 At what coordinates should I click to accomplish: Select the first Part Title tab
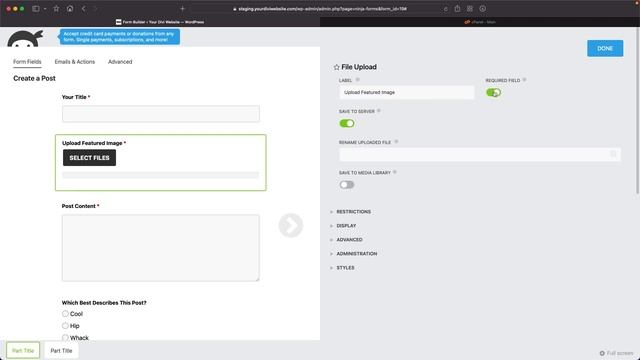pyautogui.click(x=23, y=350)
